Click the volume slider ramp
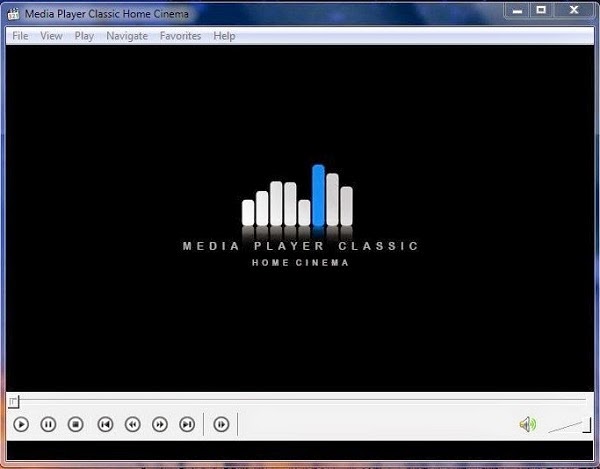 tap(569, 426)
